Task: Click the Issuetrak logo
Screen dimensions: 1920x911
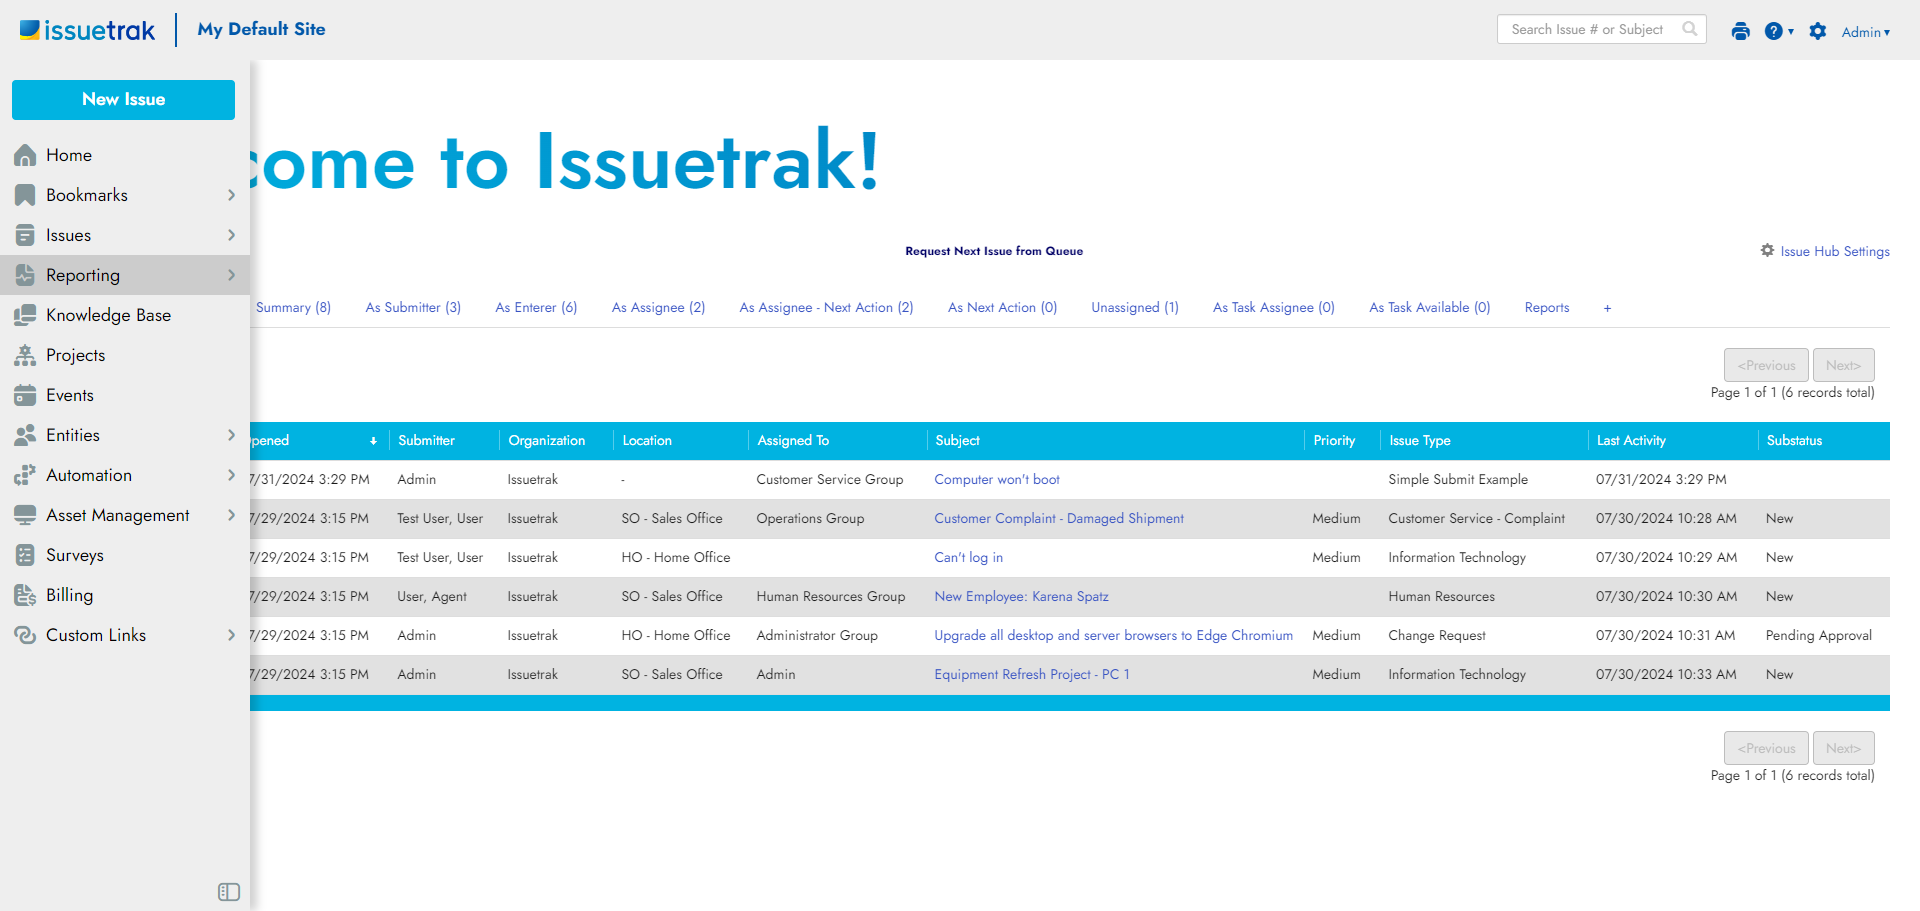Action: coord(87,30)
